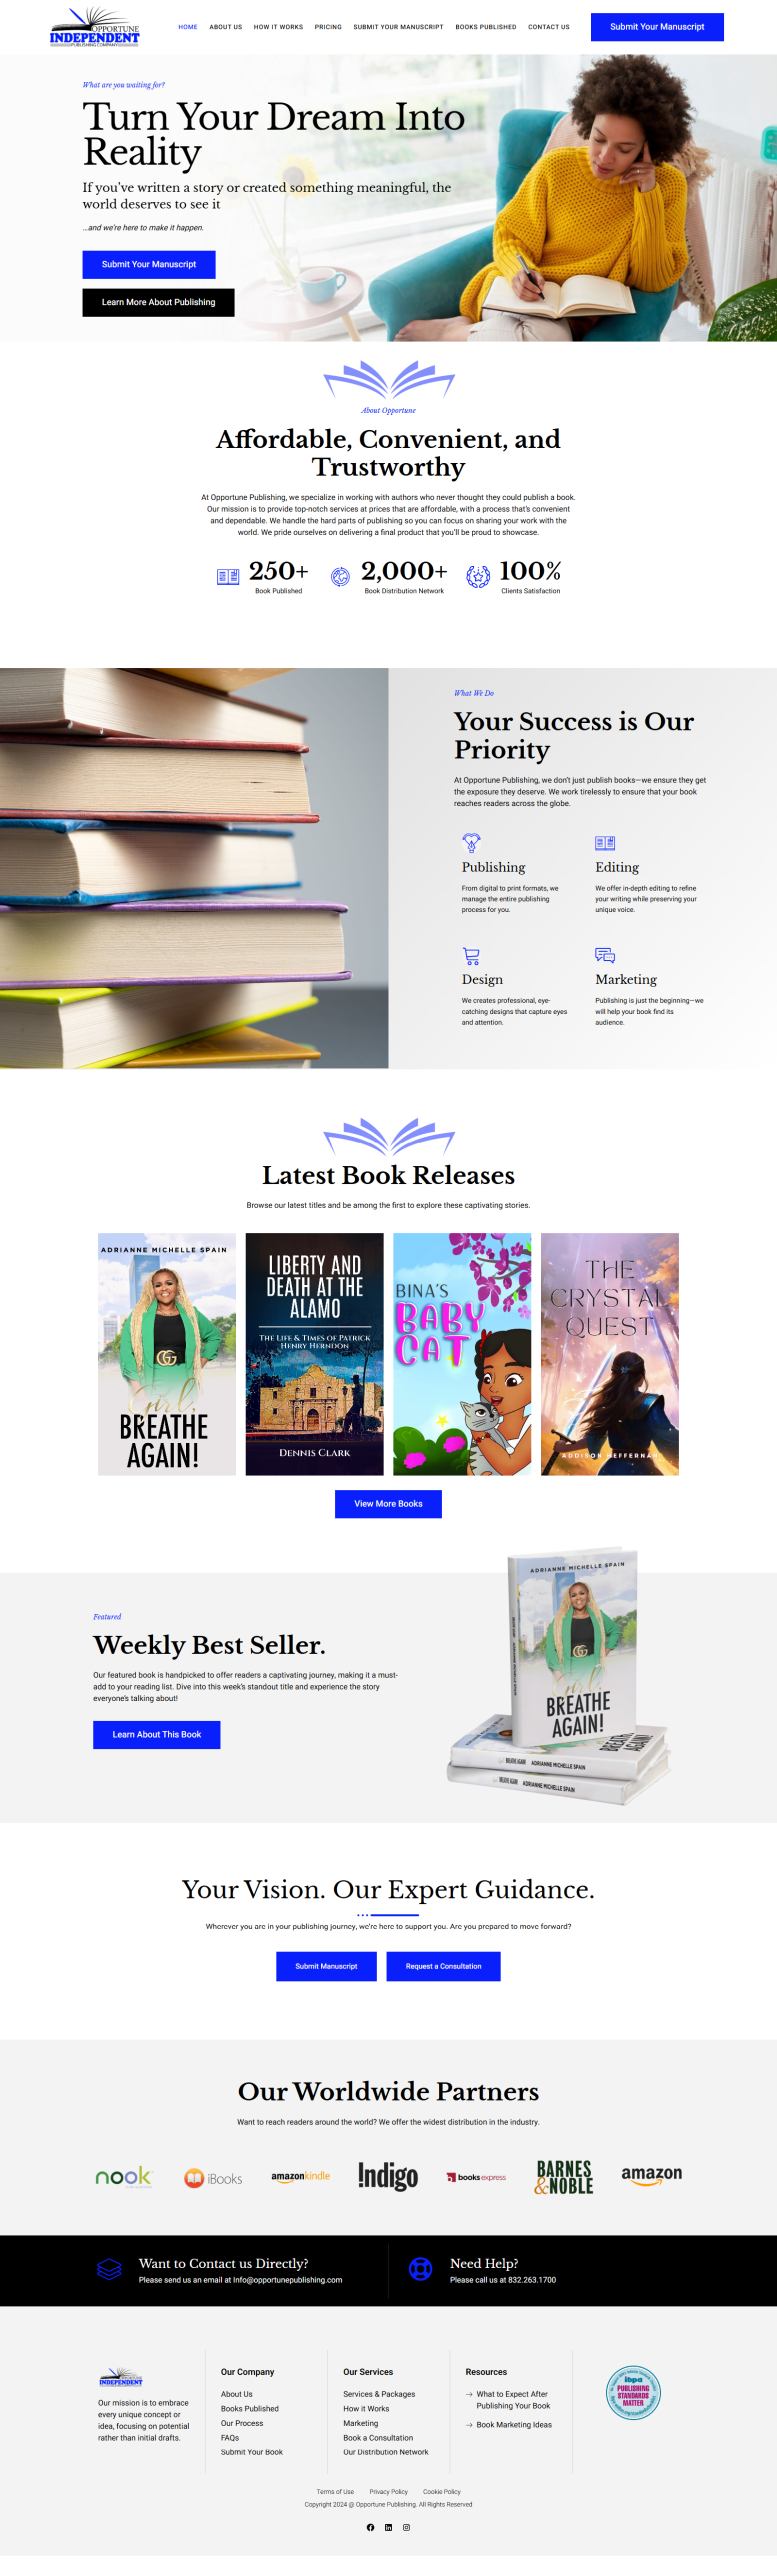Open the LinkedIn icon in footer
This screenshot has height=2560, width=777.
(x=388, y=2527)
